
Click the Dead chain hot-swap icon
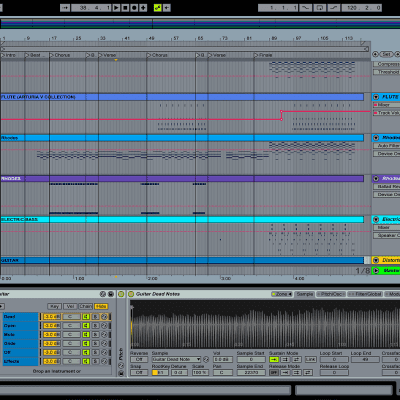(x=104, y=316)
